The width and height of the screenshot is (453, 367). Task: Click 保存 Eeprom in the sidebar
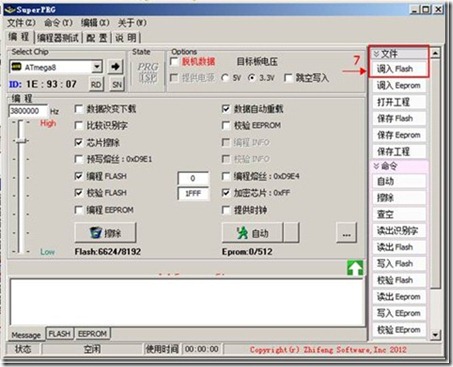point(399,135)
